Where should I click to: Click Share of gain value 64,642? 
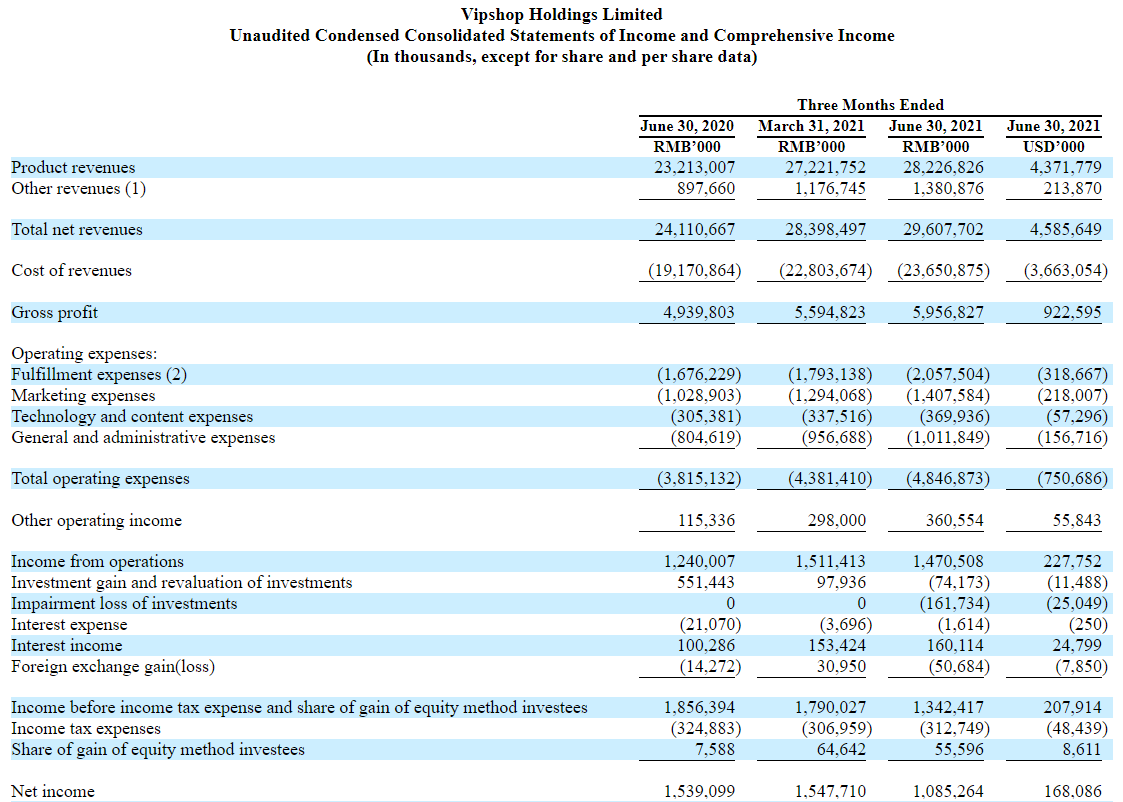coord(841,750)
